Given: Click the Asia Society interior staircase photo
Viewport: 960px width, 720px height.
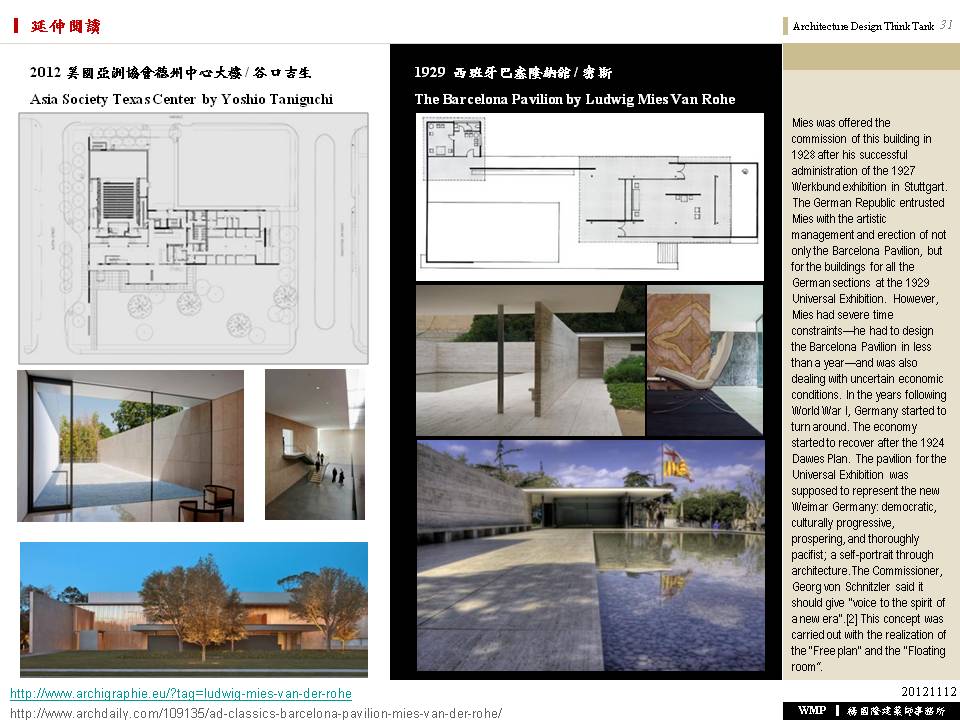Looking at the screenshot, I should click(315, 444).
